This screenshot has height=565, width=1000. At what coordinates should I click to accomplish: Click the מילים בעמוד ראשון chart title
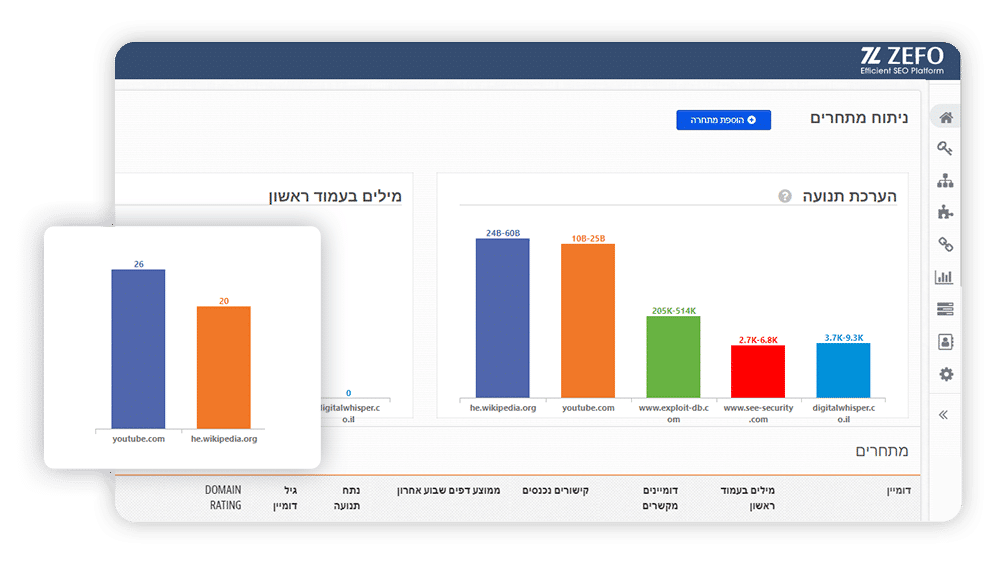coord(335,196)
